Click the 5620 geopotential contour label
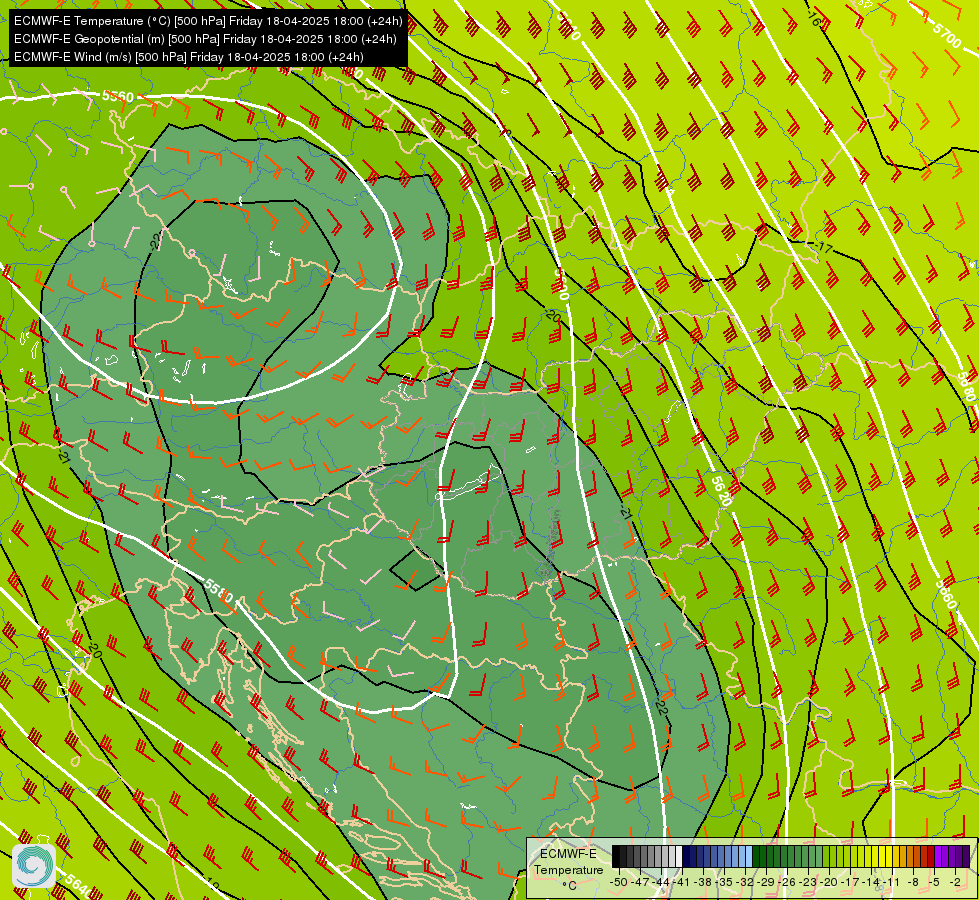Image resolution: width=979 pixels, height=900 pixels. pos(722,491)
